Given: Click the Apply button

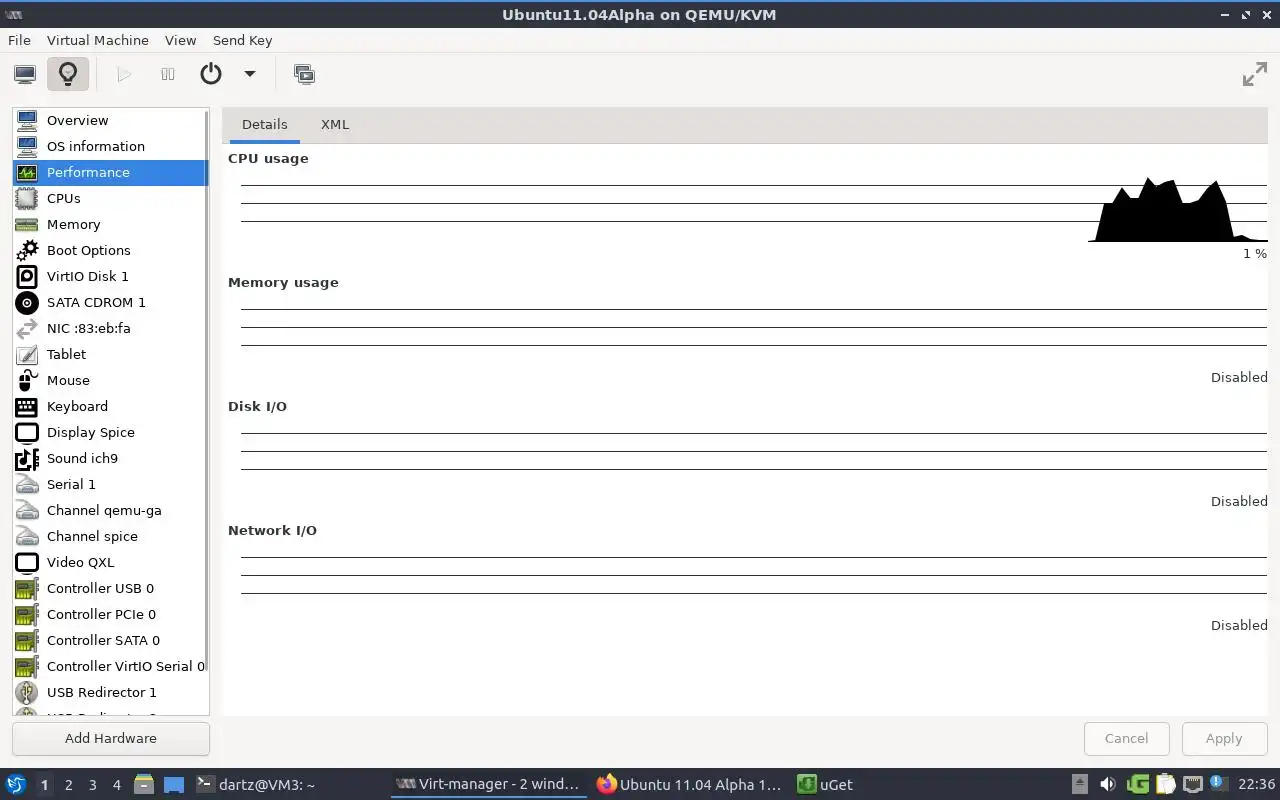Looking at the screenshot, I should pos(1224,738).
